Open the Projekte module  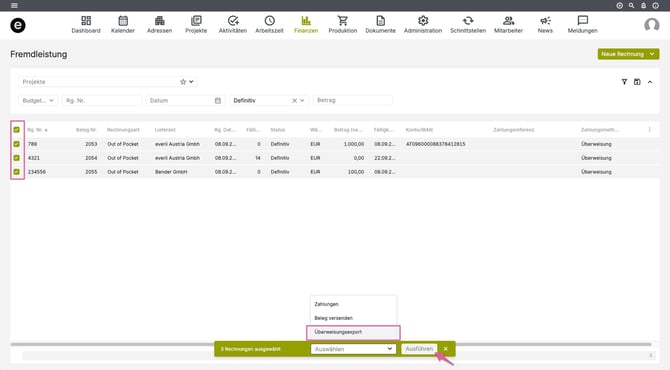196,25
